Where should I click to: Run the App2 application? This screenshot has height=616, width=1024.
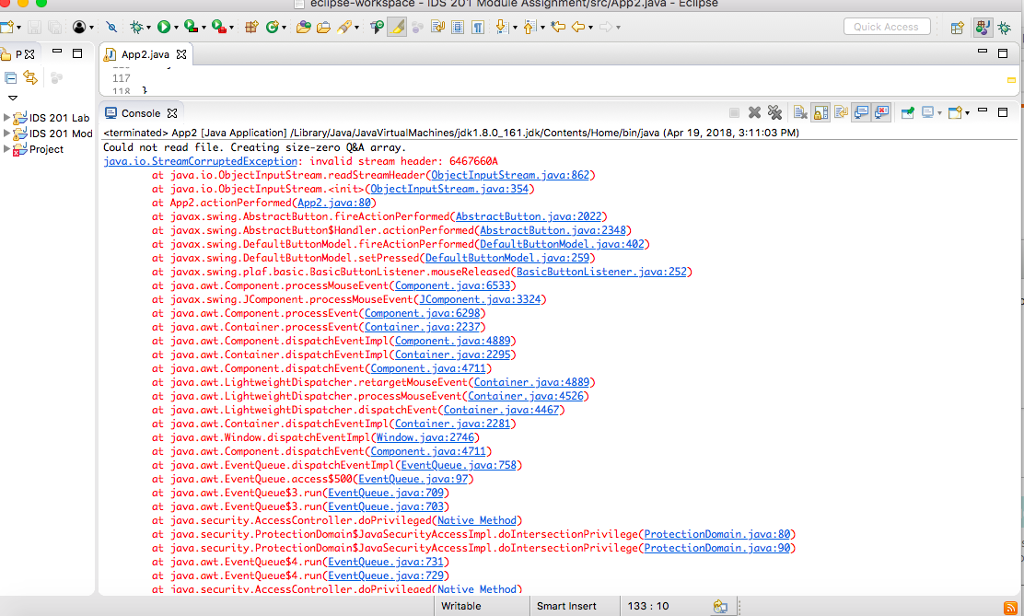tap(162, 27)
